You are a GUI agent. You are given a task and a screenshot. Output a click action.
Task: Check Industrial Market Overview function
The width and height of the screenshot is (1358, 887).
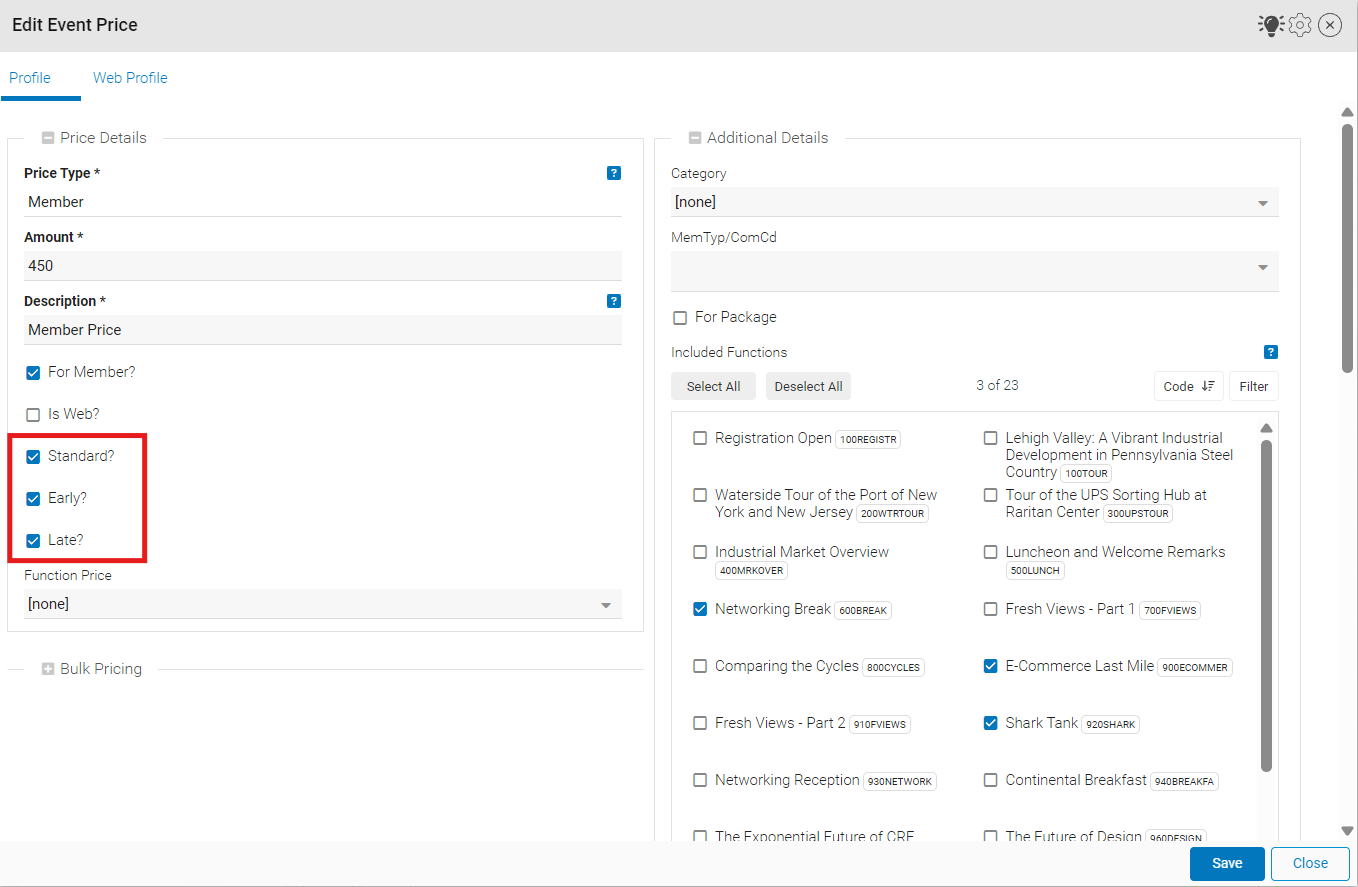pos(700,552)
